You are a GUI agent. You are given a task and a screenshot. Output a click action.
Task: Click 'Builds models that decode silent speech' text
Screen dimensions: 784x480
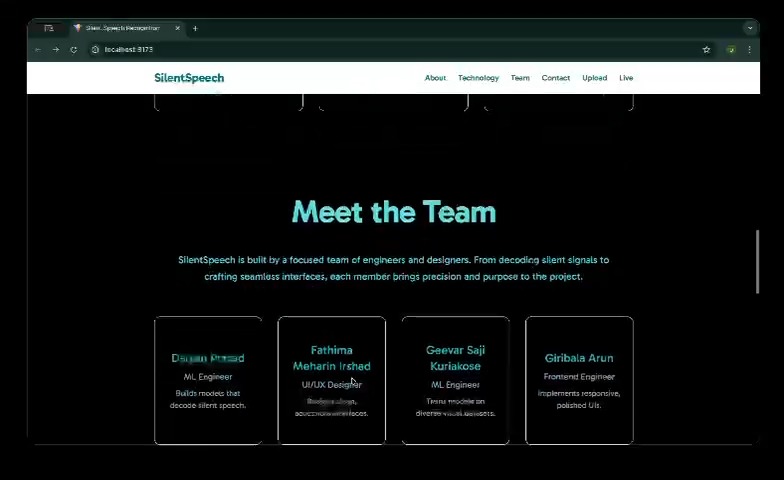point(208,400)
